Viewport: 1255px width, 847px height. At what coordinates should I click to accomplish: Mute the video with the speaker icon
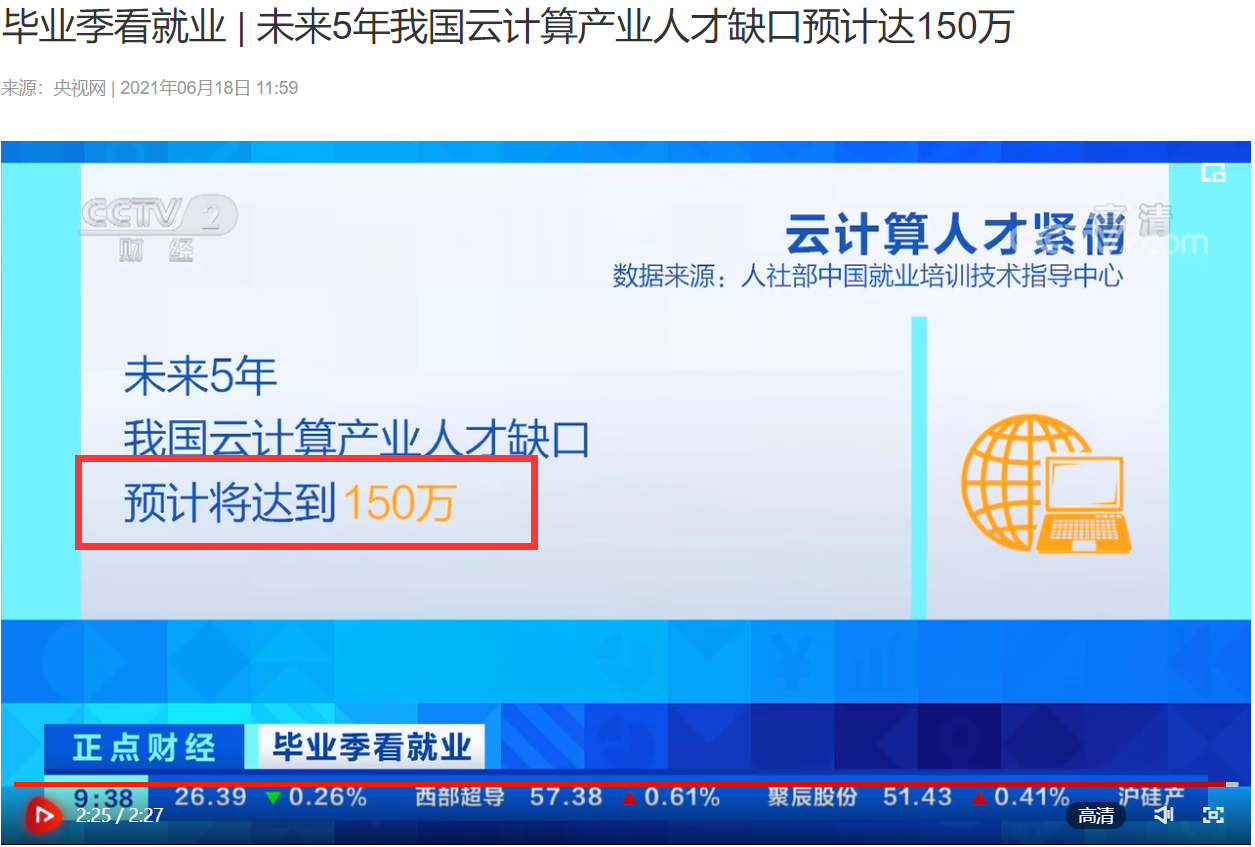tap(1164, 815)
